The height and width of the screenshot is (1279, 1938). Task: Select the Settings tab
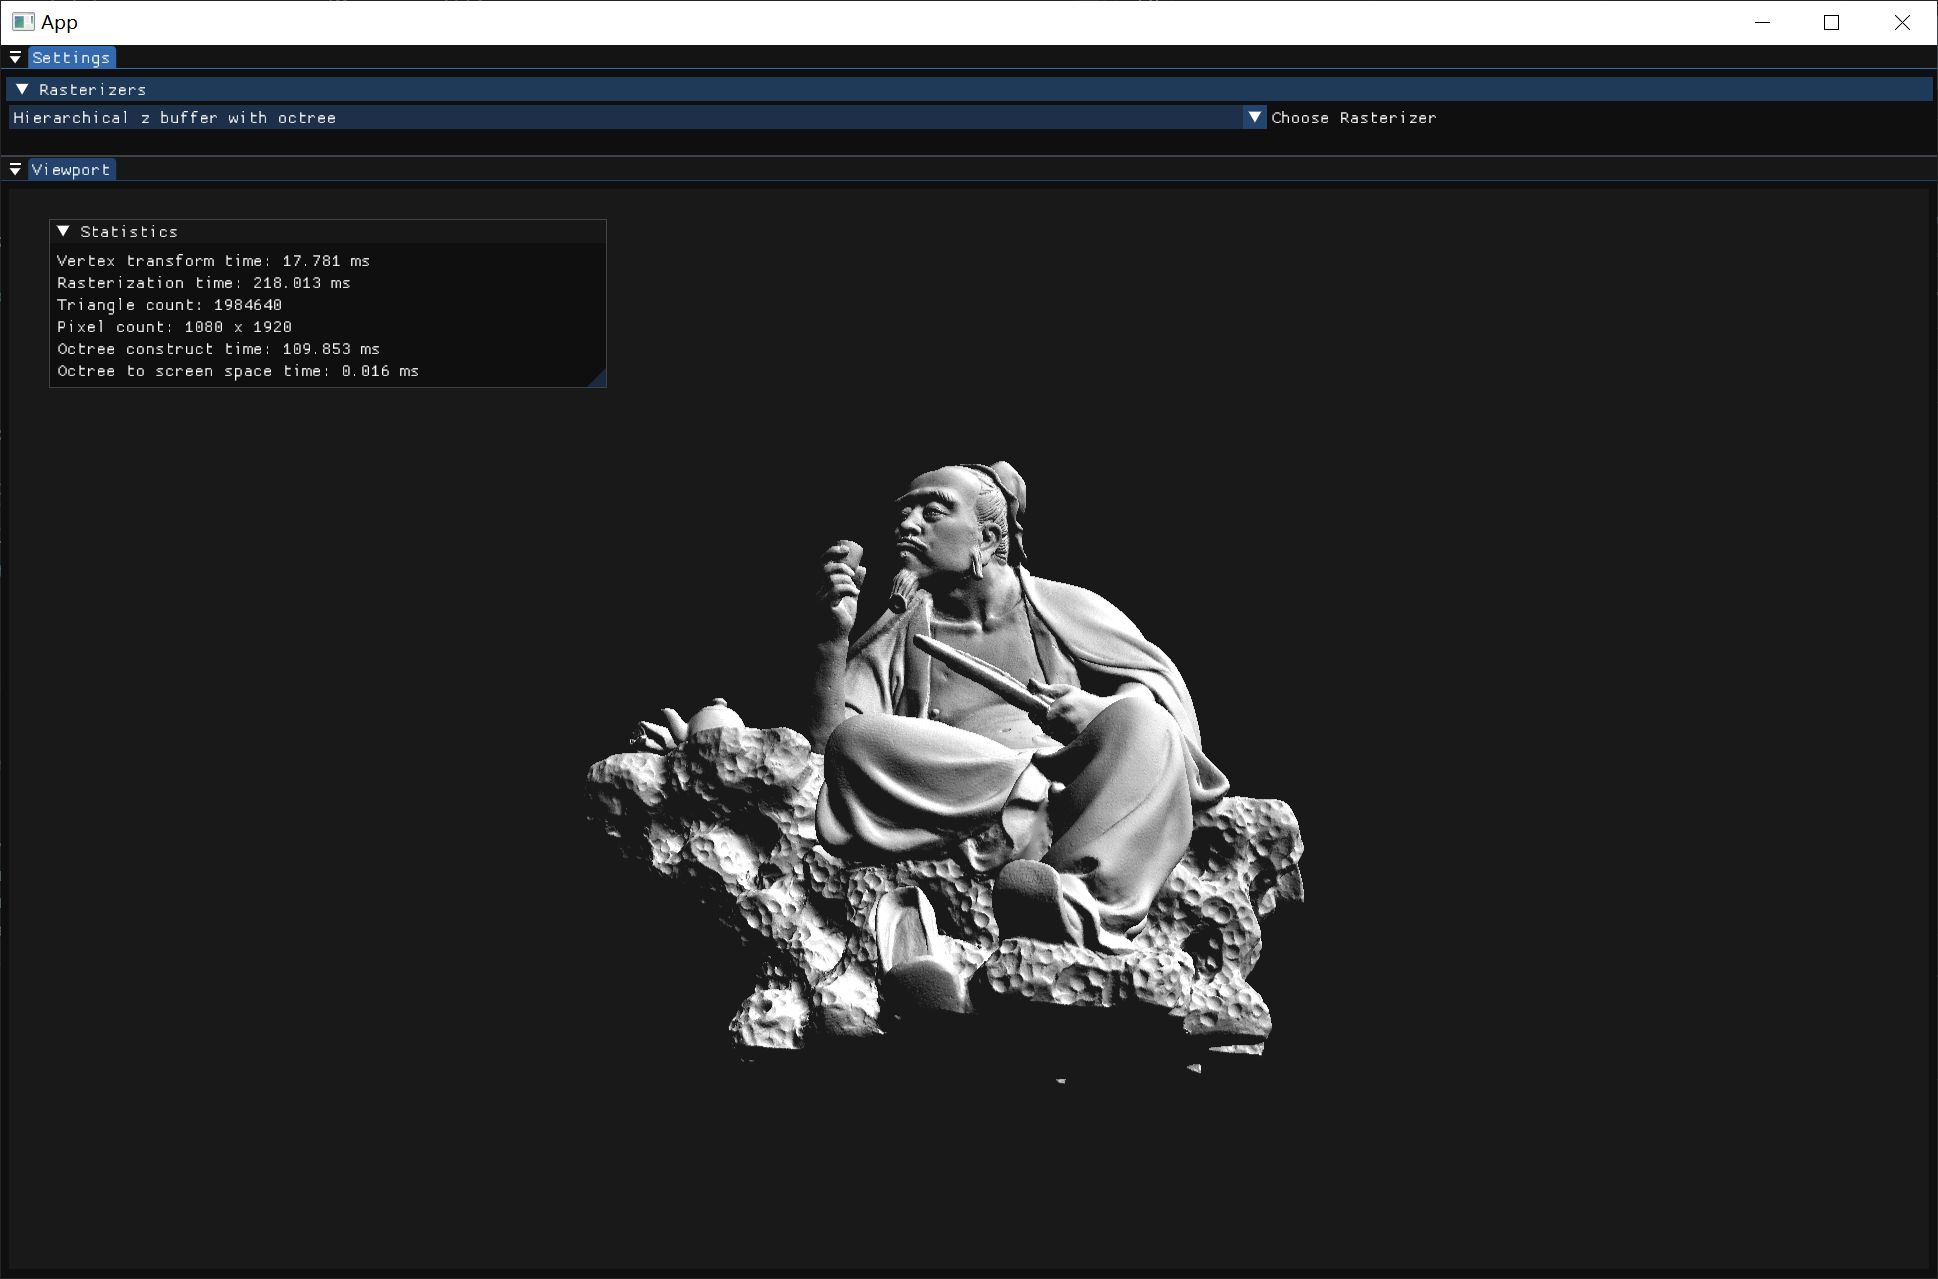tap(71, 58)
